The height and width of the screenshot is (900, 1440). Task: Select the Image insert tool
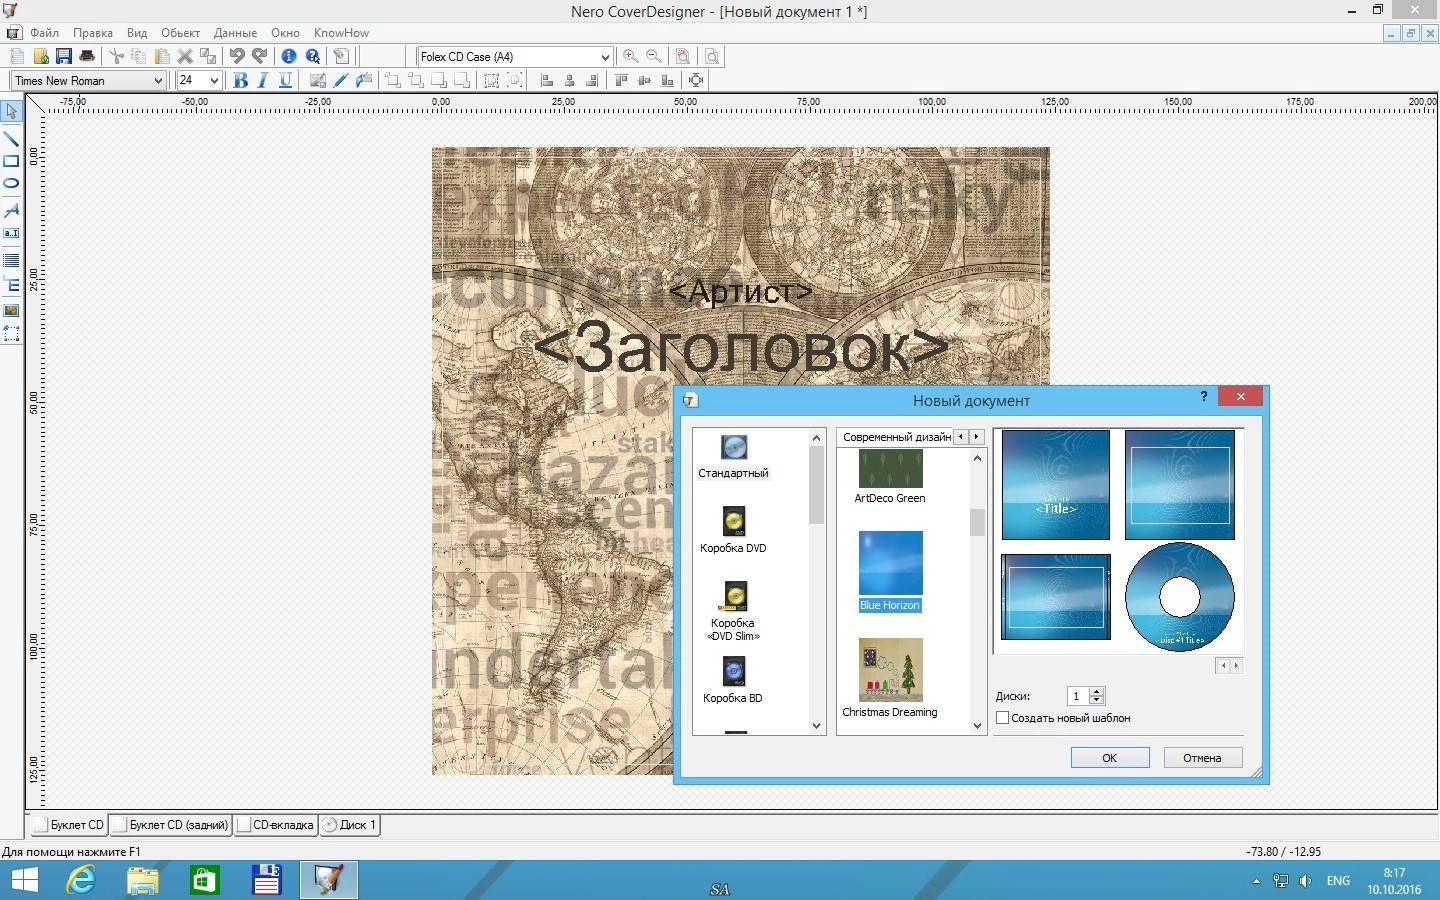11,310
